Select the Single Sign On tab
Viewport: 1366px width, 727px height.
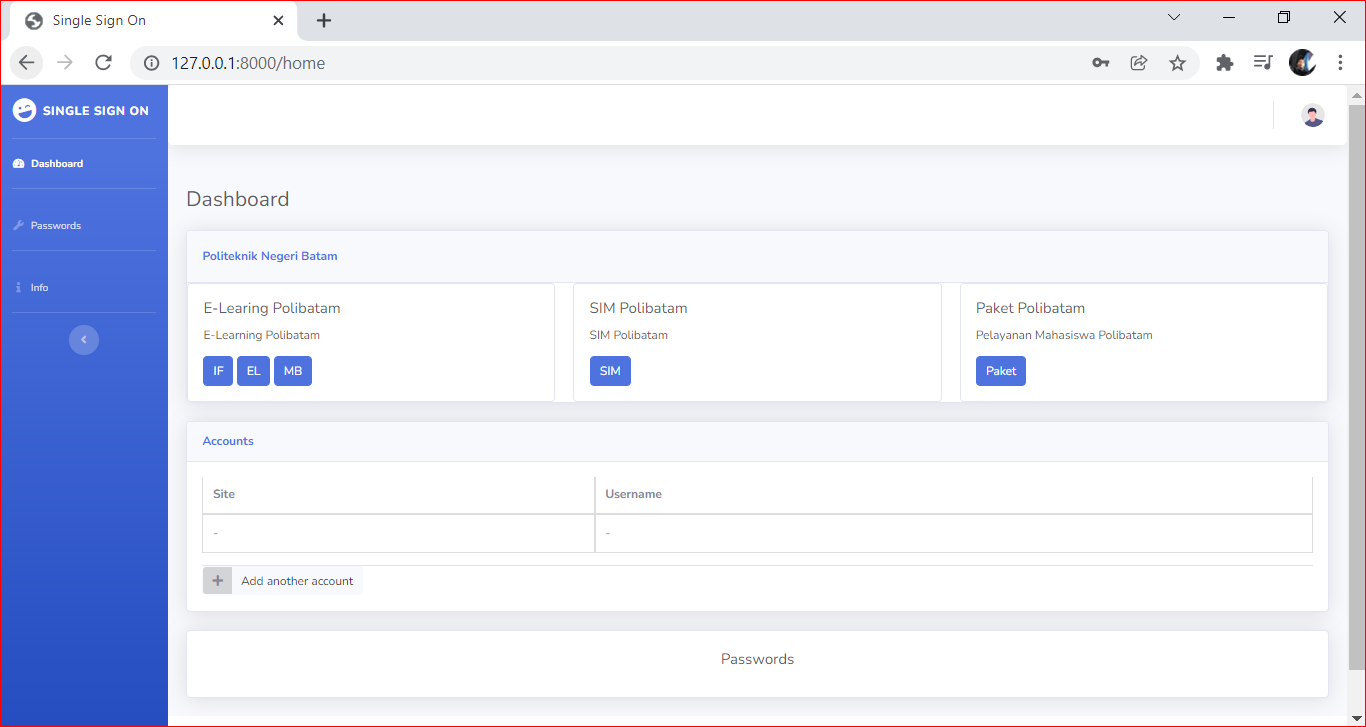coord(155,21)
